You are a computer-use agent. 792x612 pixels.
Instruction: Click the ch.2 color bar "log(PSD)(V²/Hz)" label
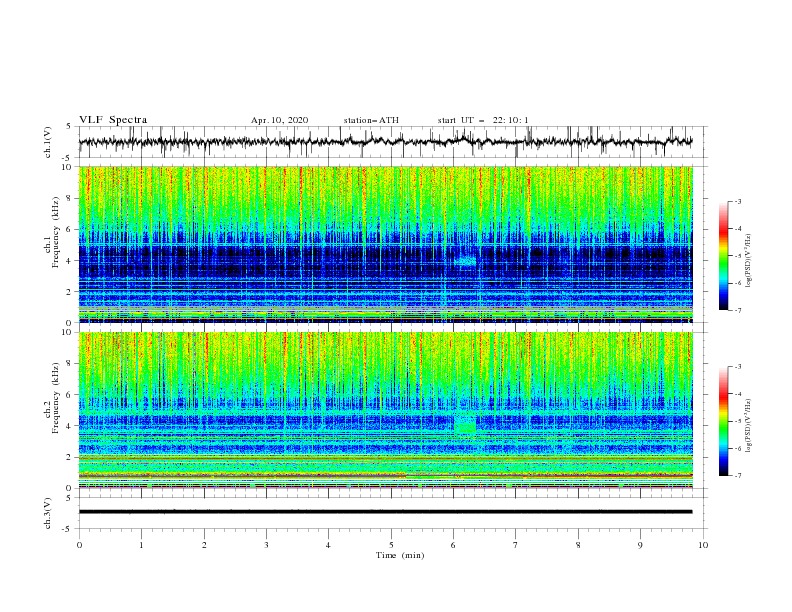(x=748, y=426)
